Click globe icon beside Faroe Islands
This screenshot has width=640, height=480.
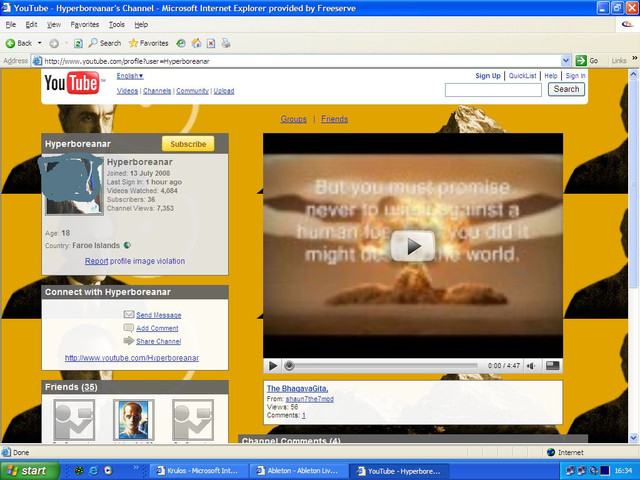click(x=127, y=245)
